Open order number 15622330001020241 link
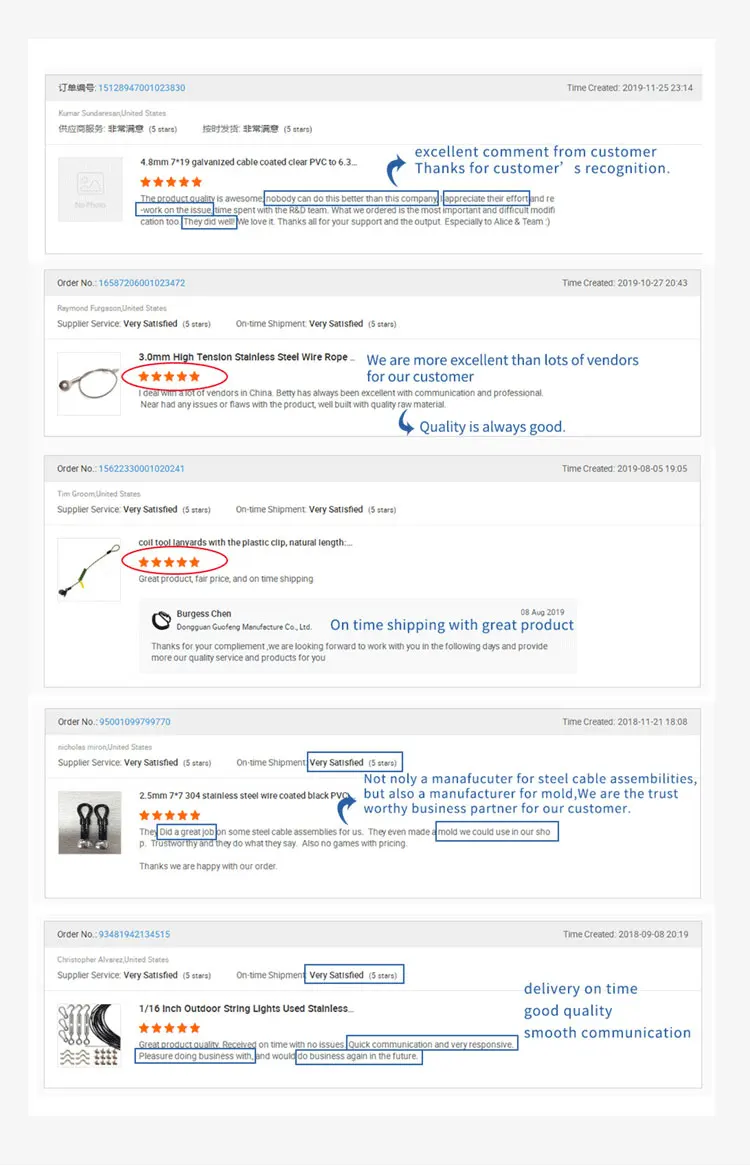 pos(141,469)
